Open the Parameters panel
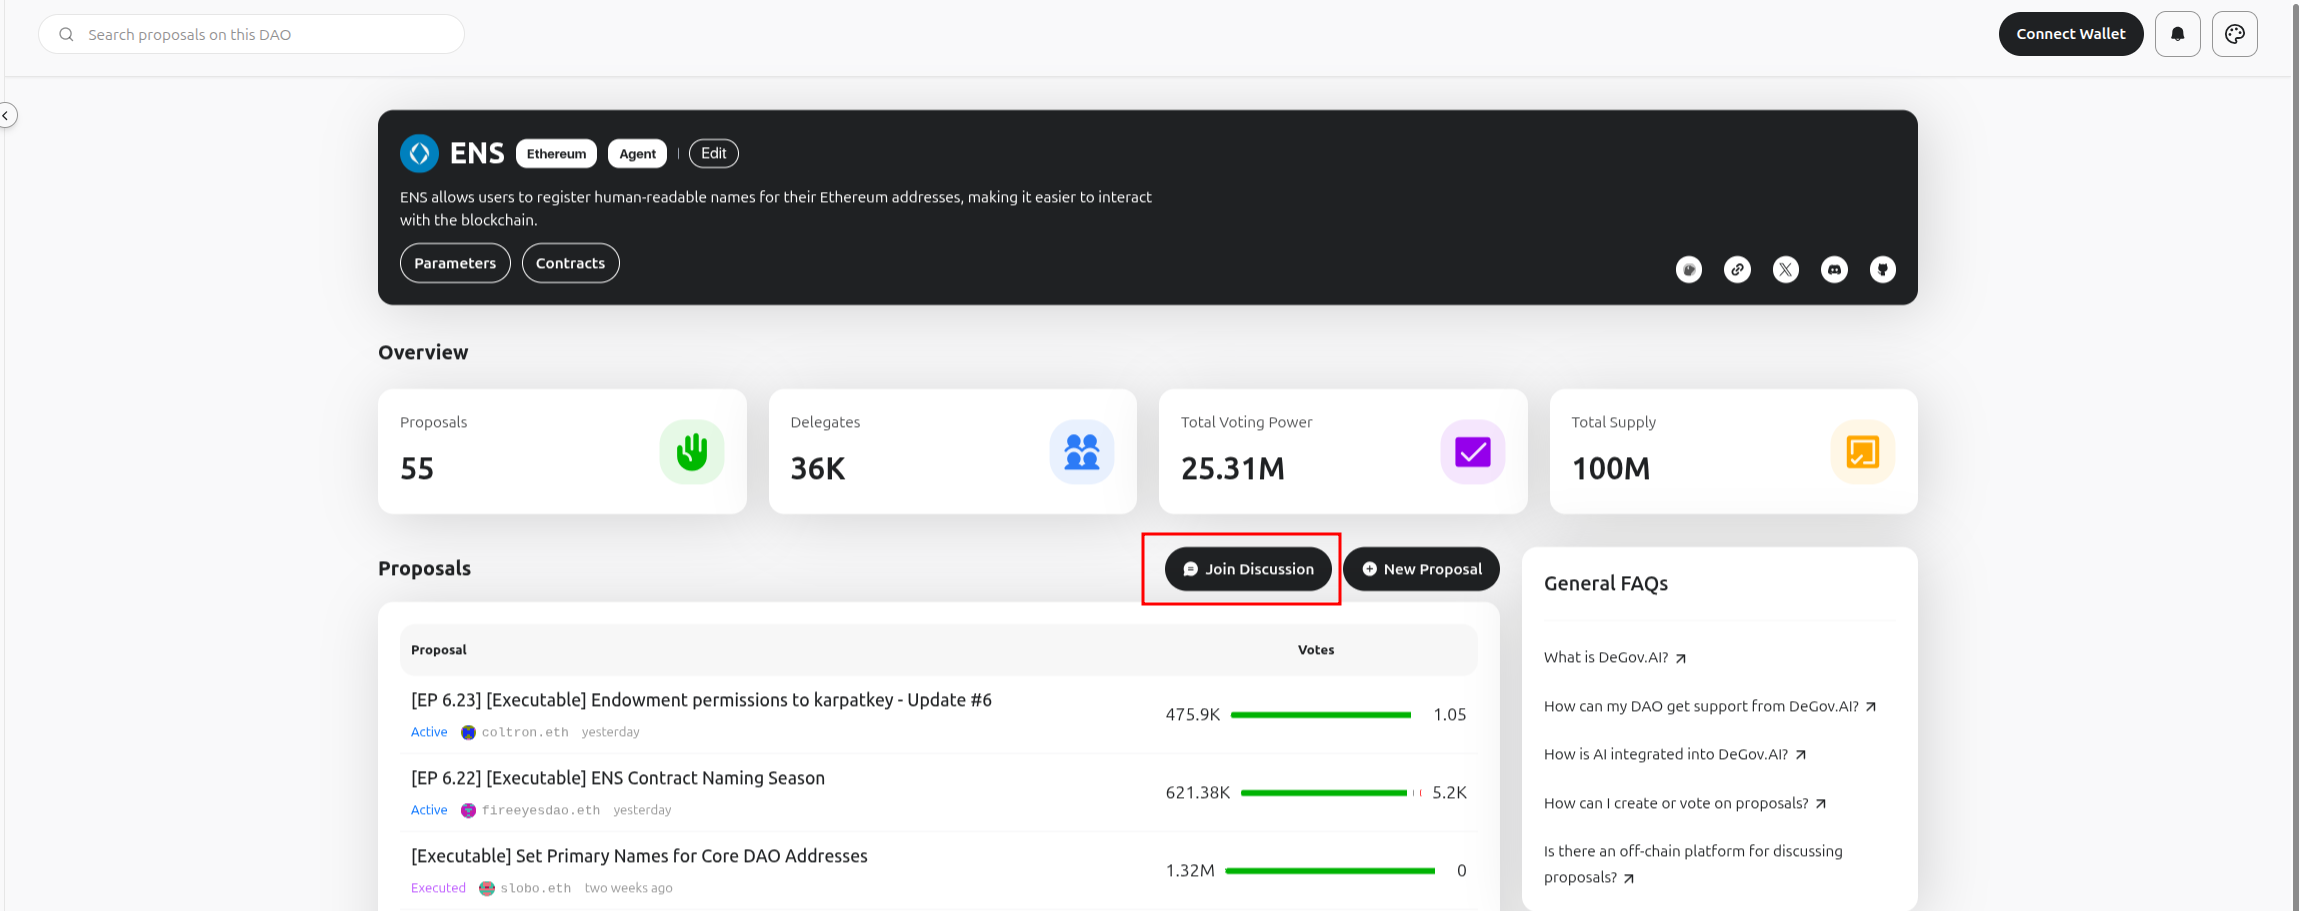 tap(455, 263)
